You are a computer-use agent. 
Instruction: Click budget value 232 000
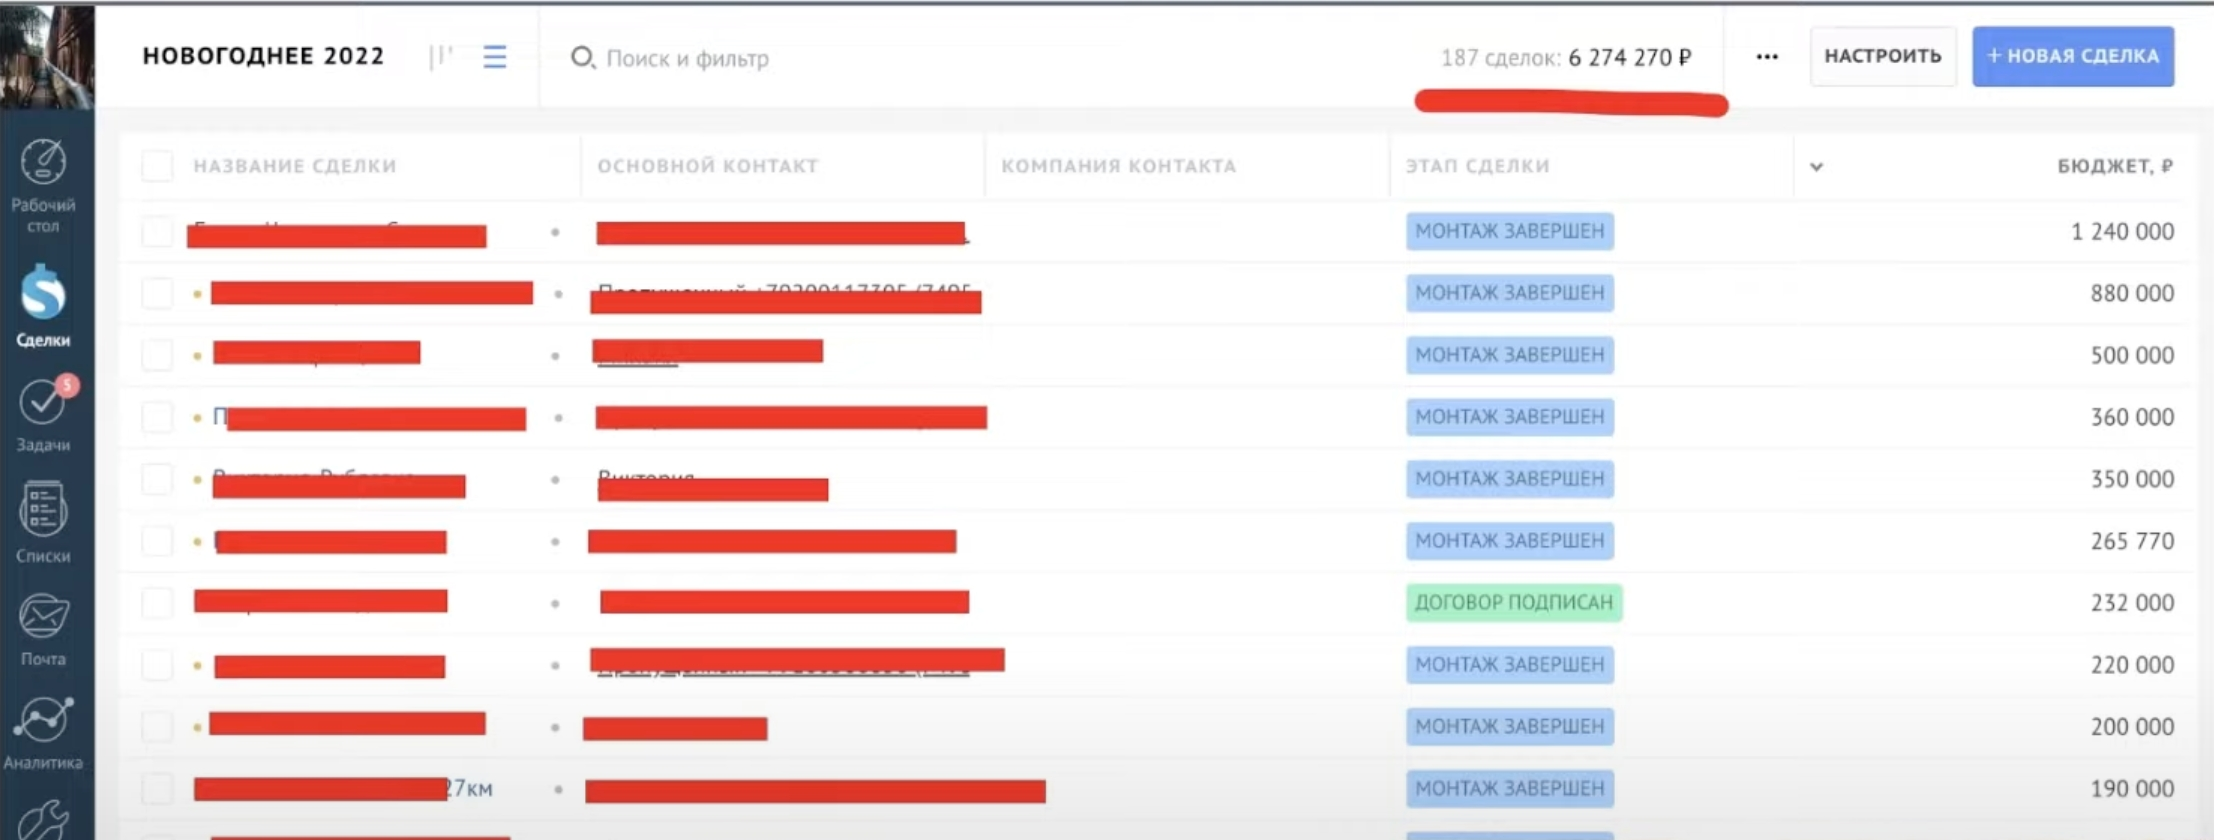click(2132, 604)
